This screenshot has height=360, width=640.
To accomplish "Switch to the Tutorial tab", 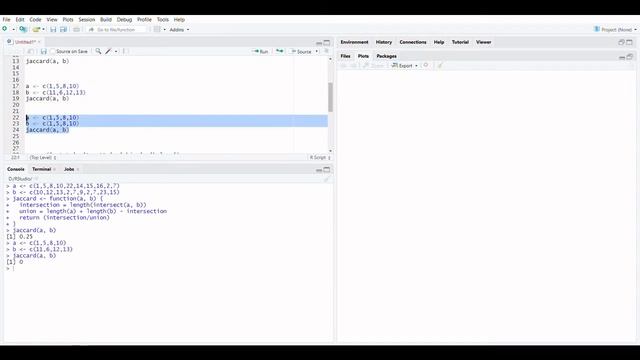I will (460, 42).
